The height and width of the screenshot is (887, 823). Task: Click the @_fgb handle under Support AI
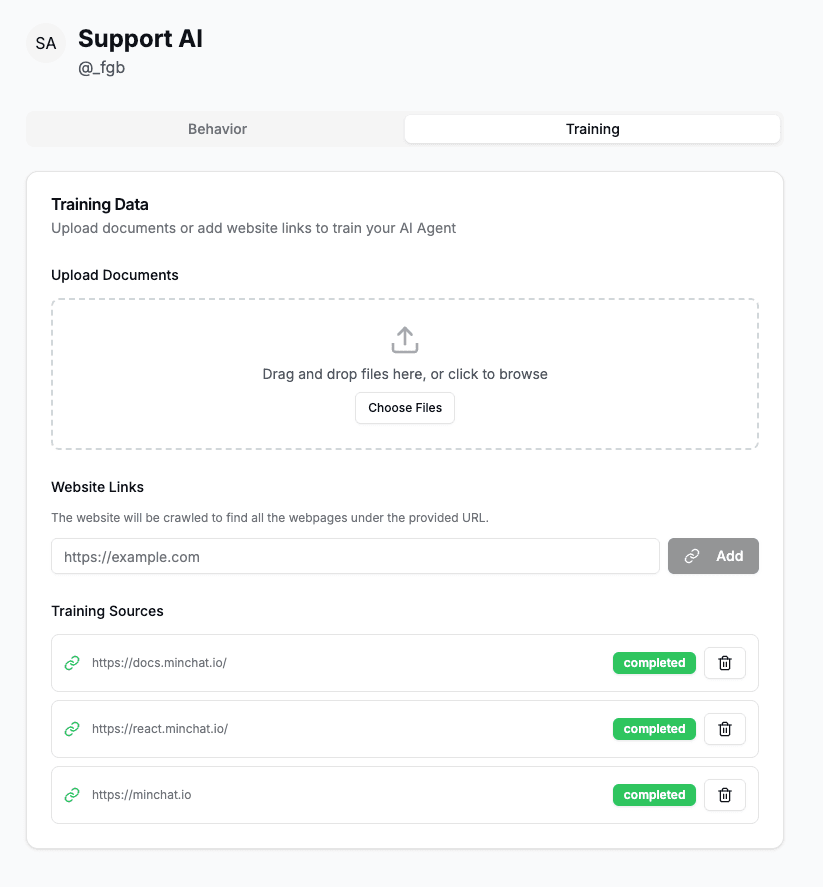click(102, 67)
